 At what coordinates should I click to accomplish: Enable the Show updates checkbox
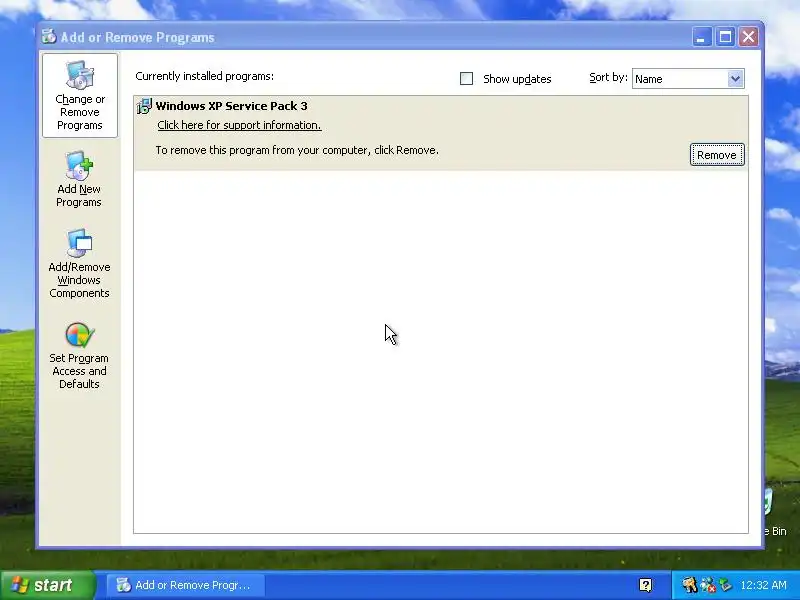[466, 79]
